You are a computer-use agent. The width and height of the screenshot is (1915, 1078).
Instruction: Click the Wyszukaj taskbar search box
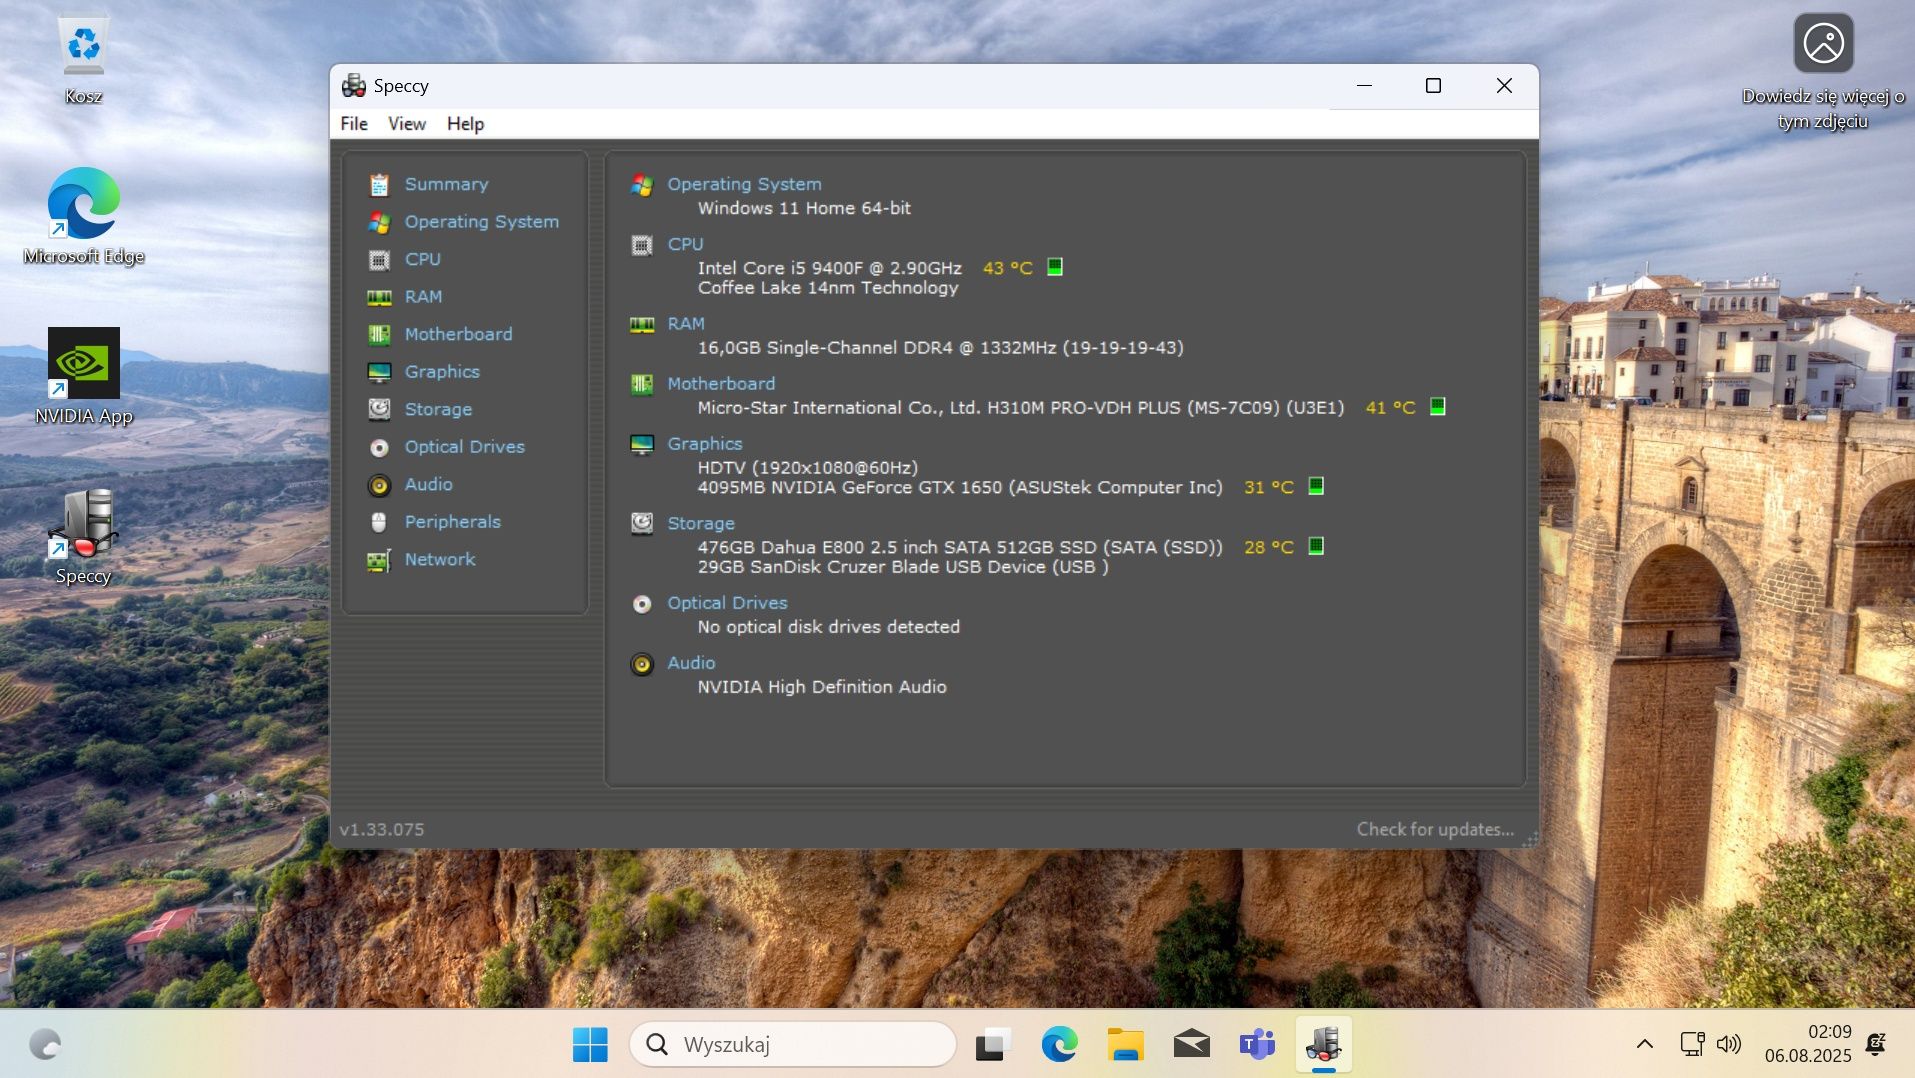pos(792,1044)
